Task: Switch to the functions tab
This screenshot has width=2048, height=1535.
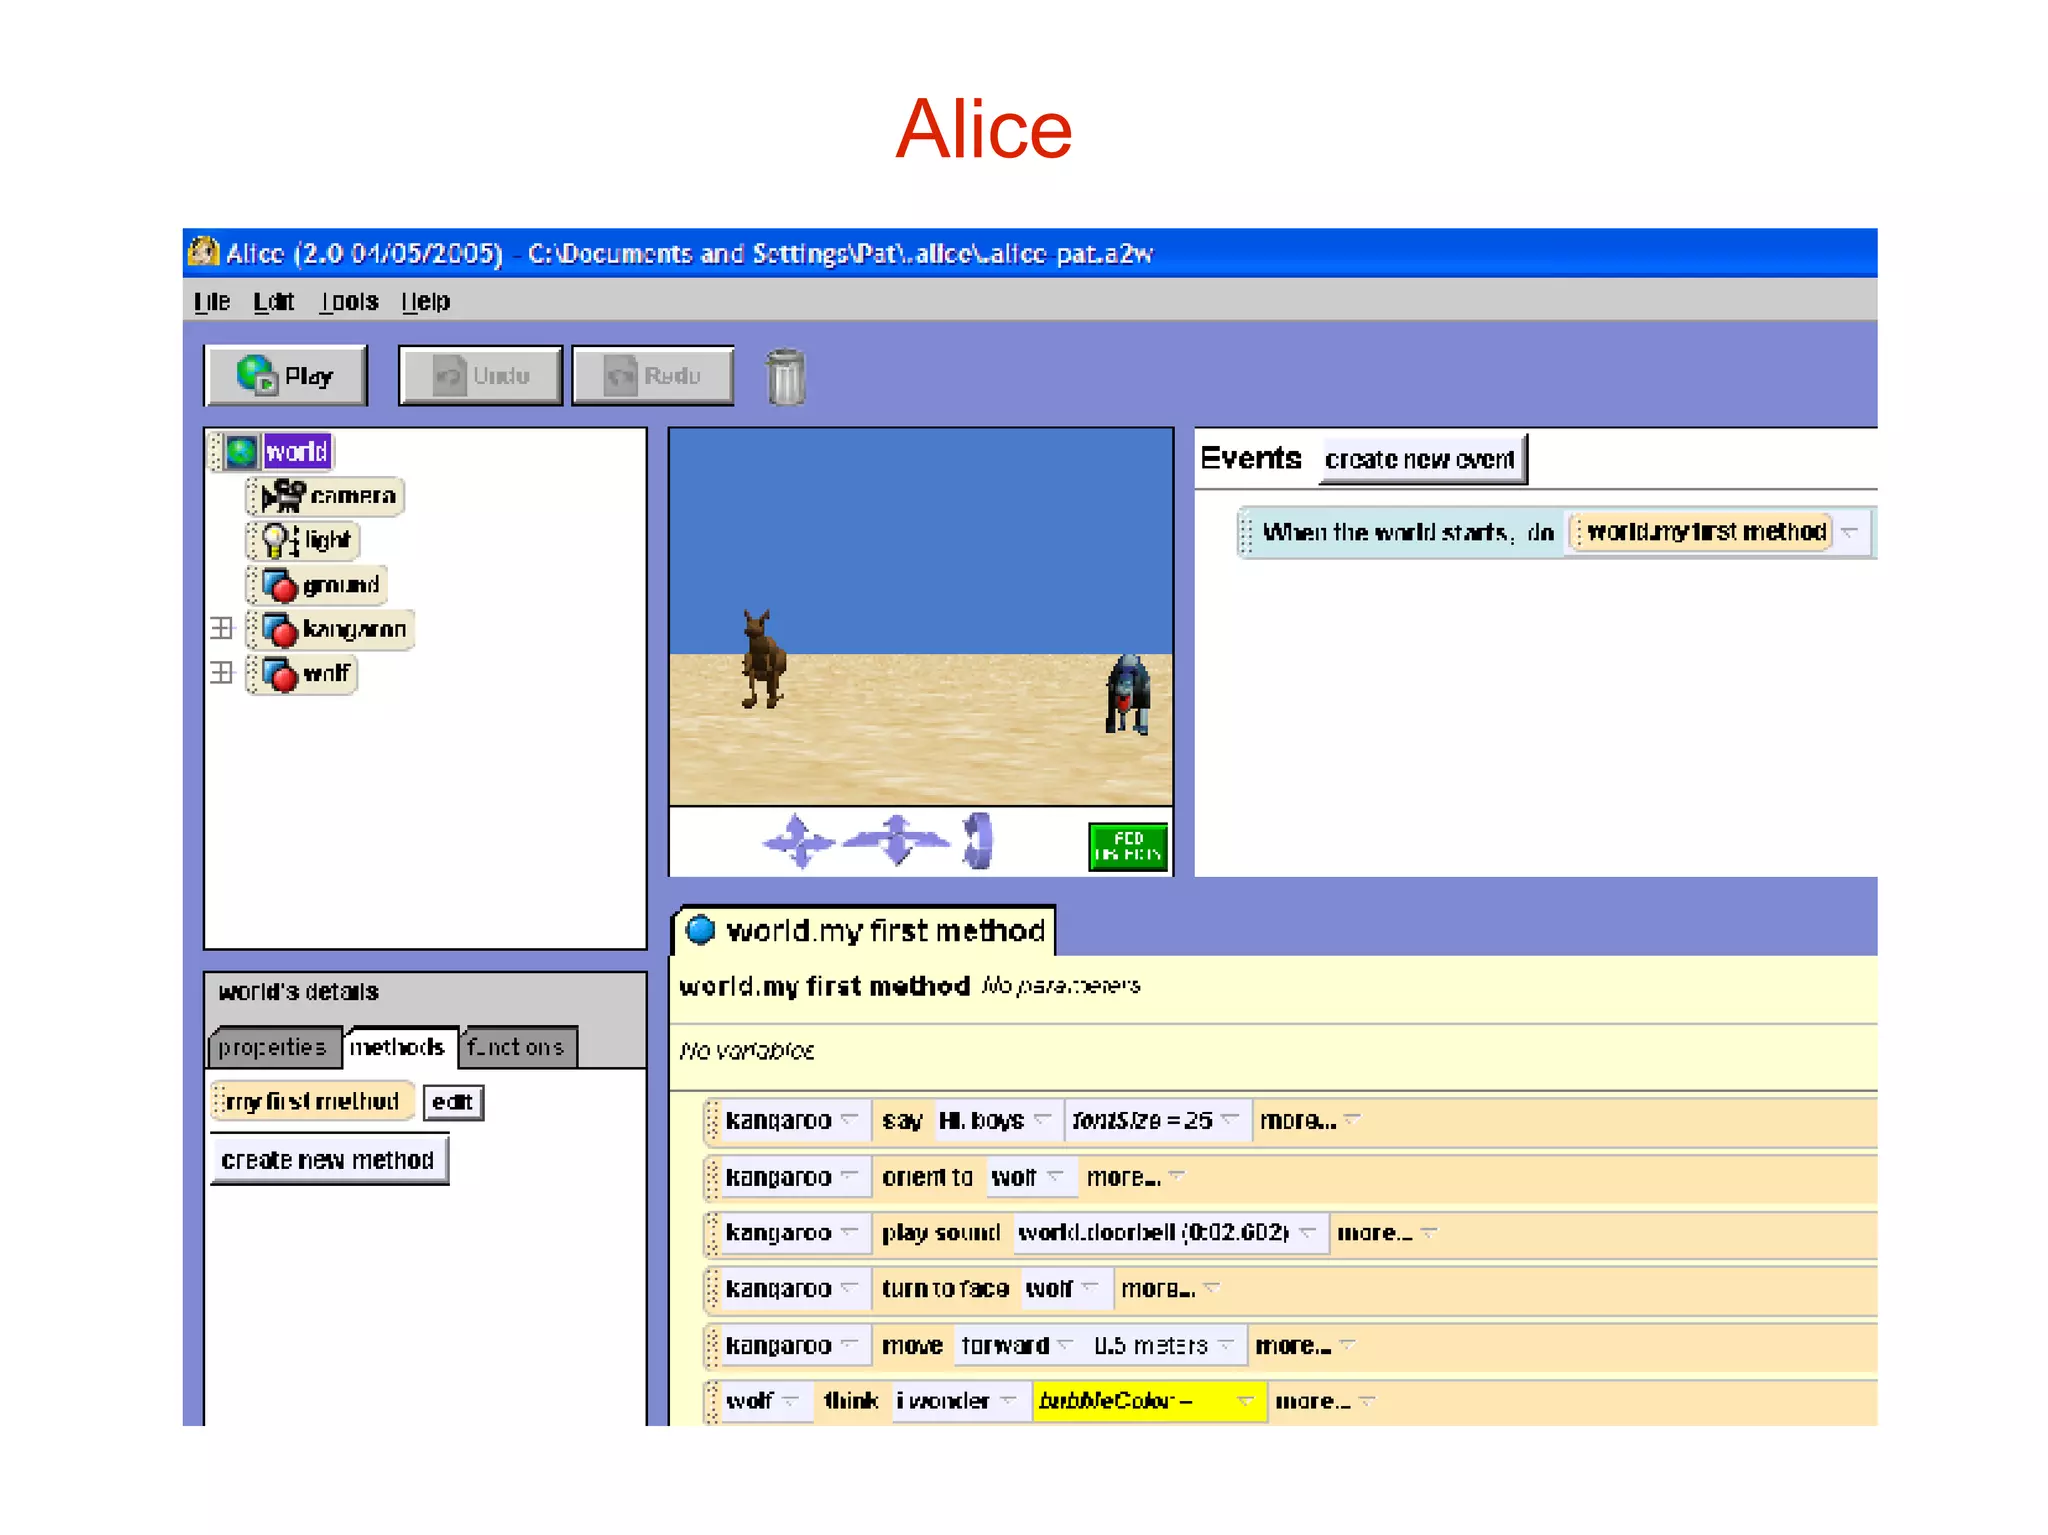Action: 517,1047
